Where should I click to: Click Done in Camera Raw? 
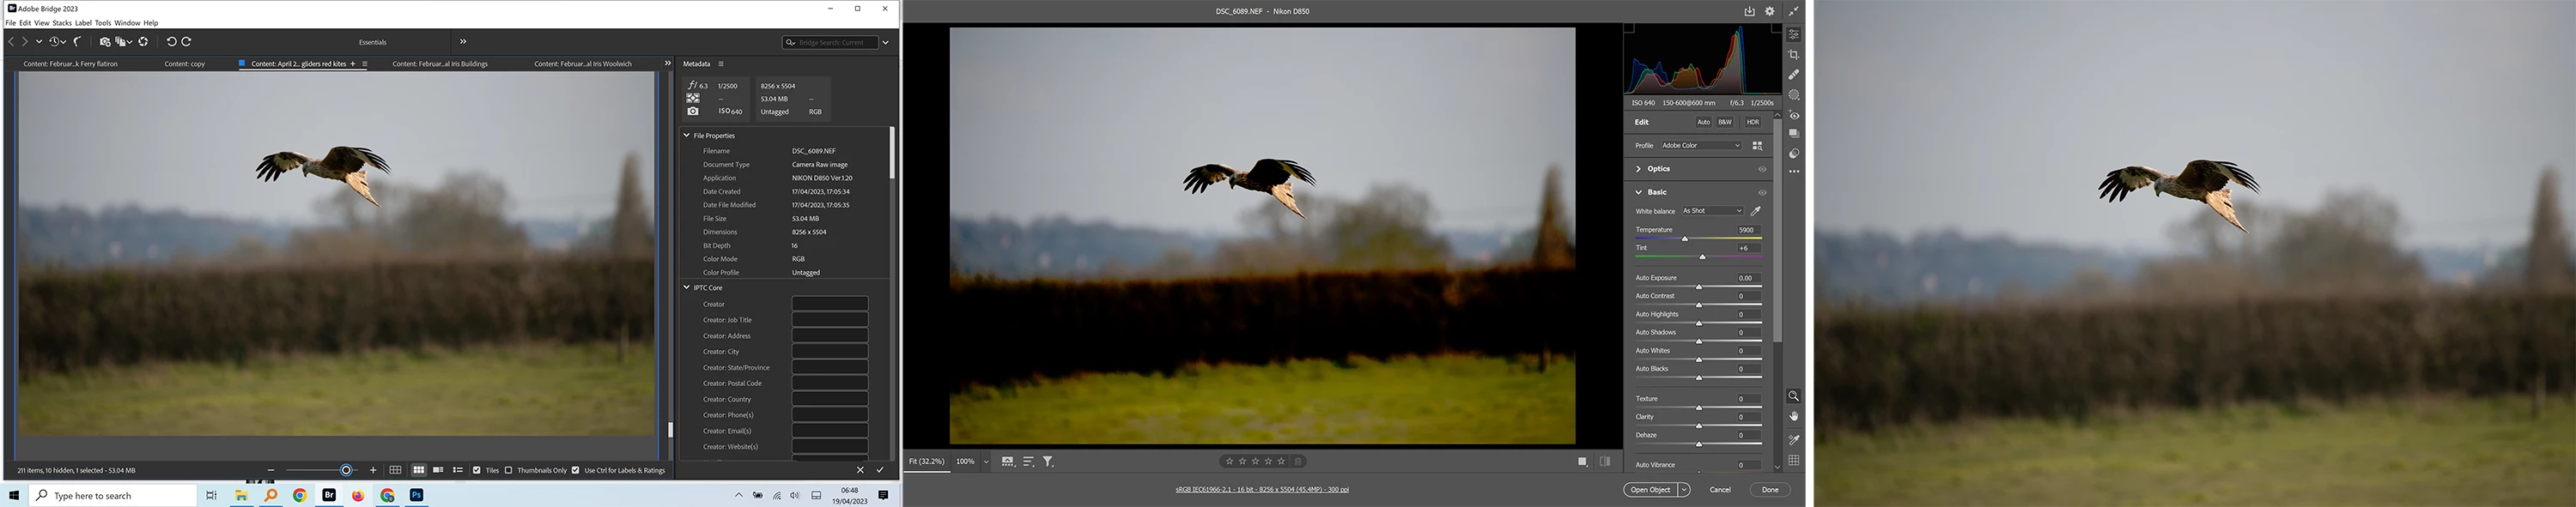point(1770,490)
